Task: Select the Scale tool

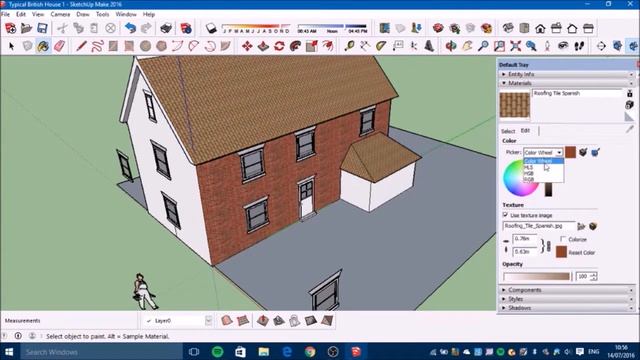Action: (311, 46)
